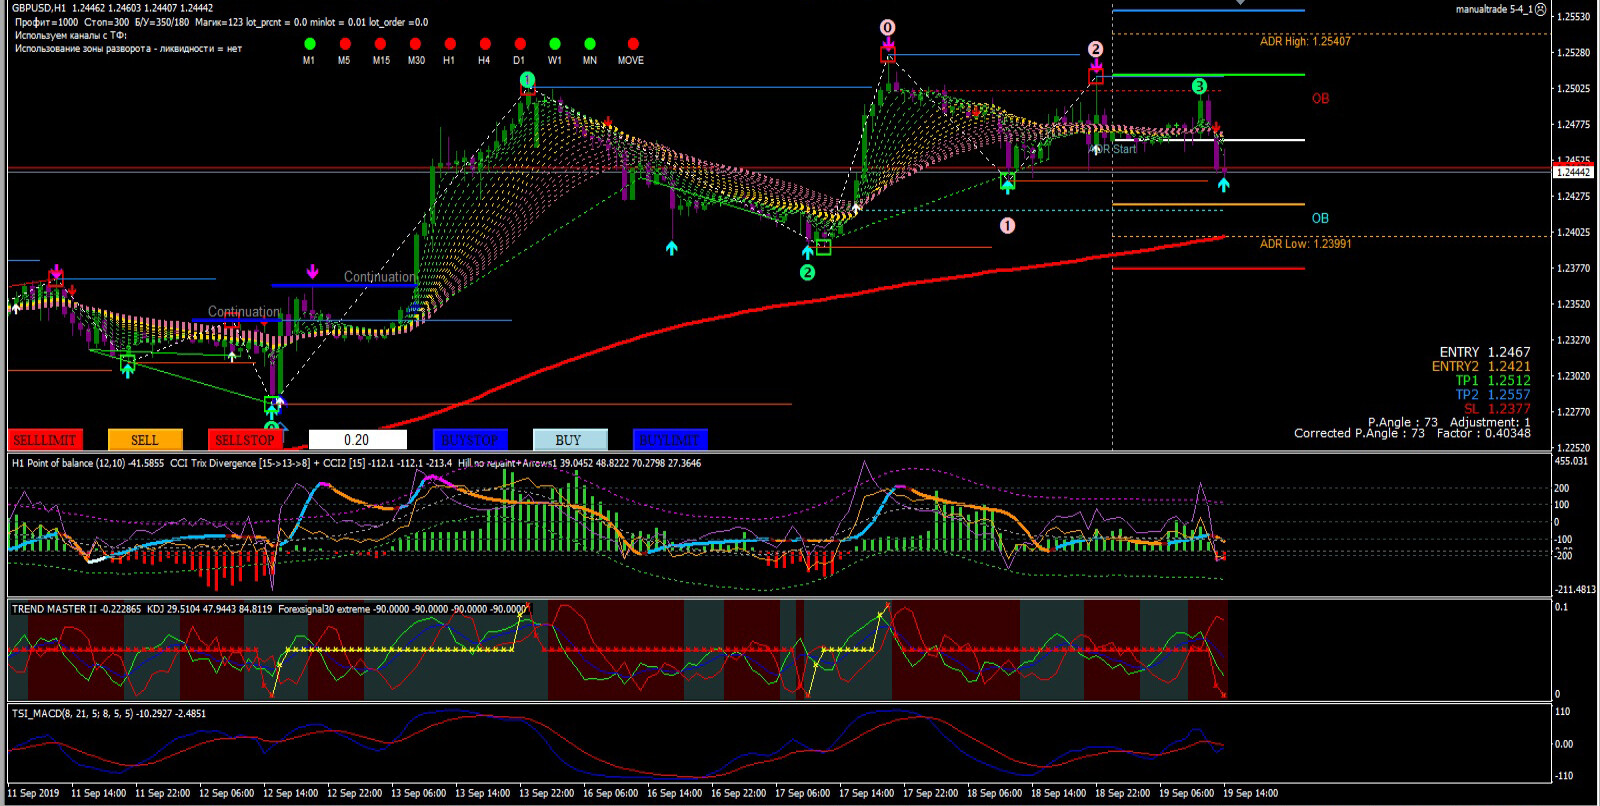This screenshot has width=1600, height=806.
Task: Select the TP2 1.2557 readout
Action: point(1493,394)
